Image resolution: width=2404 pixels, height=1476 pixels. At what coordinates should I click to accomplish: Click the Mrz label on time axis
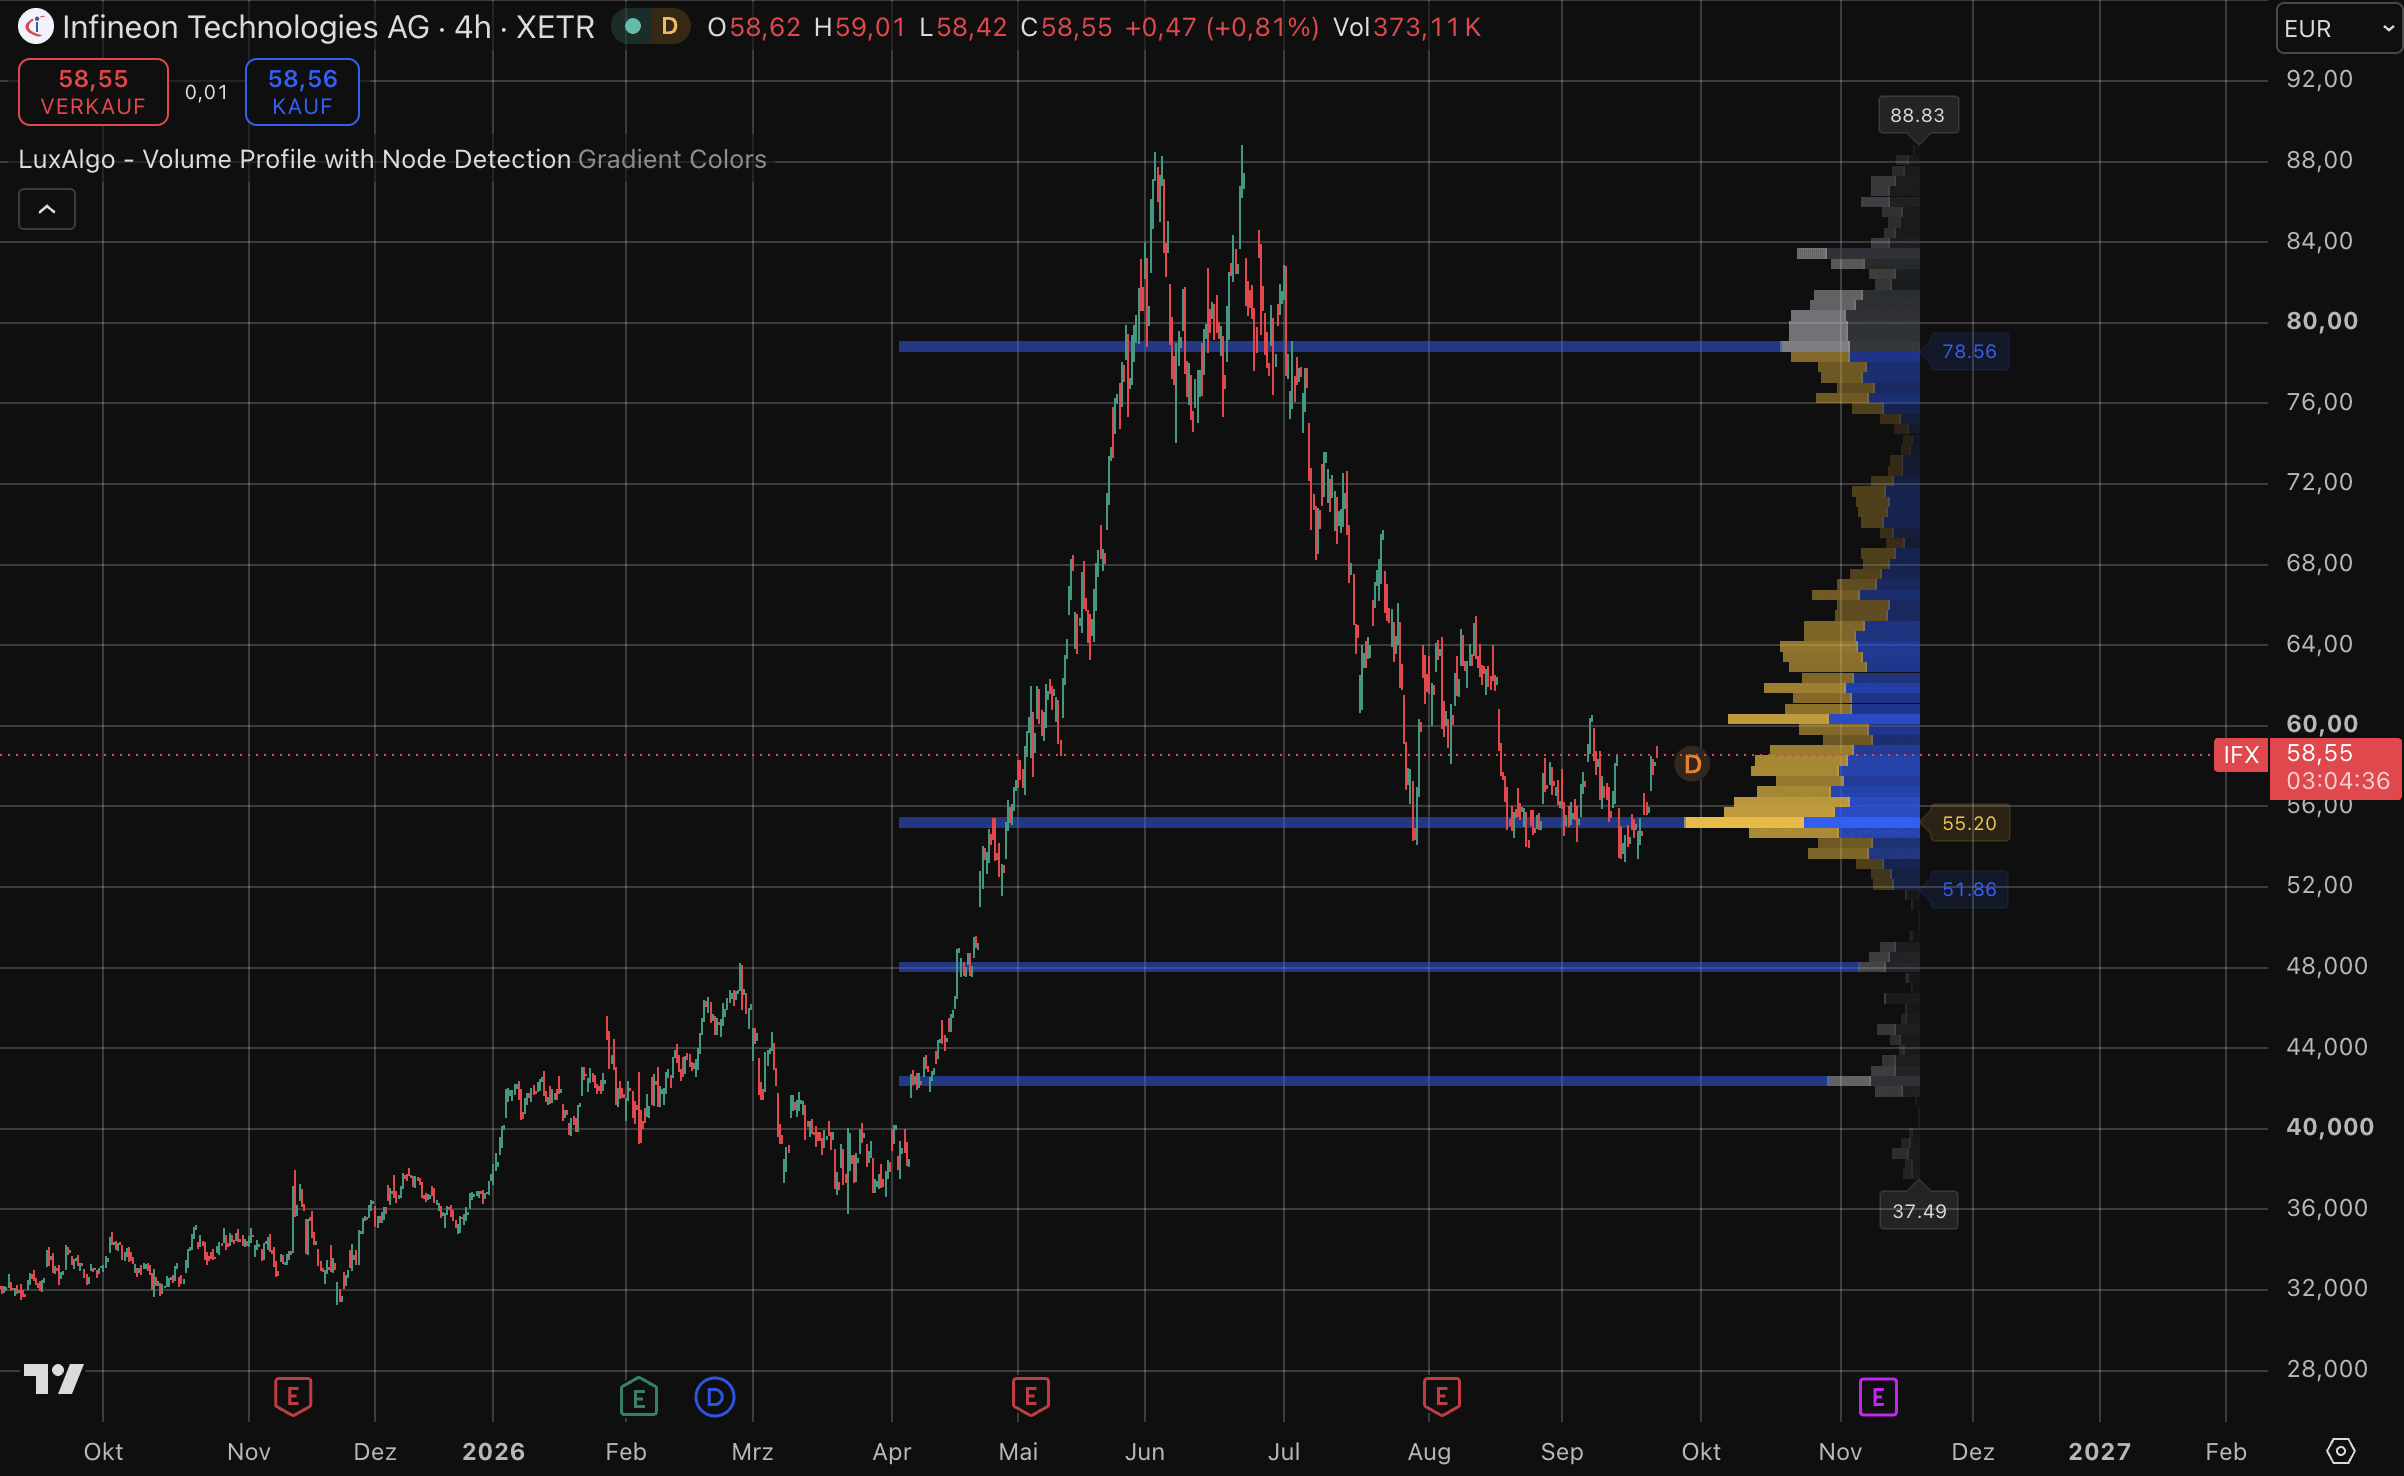click(752, 1451)
